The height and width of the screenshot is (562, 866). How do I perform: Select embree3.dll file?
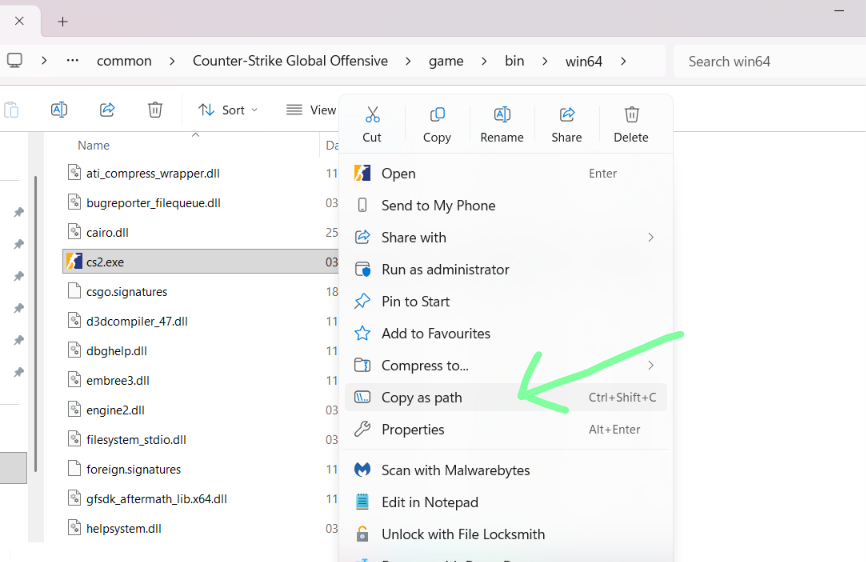(118, 380)
